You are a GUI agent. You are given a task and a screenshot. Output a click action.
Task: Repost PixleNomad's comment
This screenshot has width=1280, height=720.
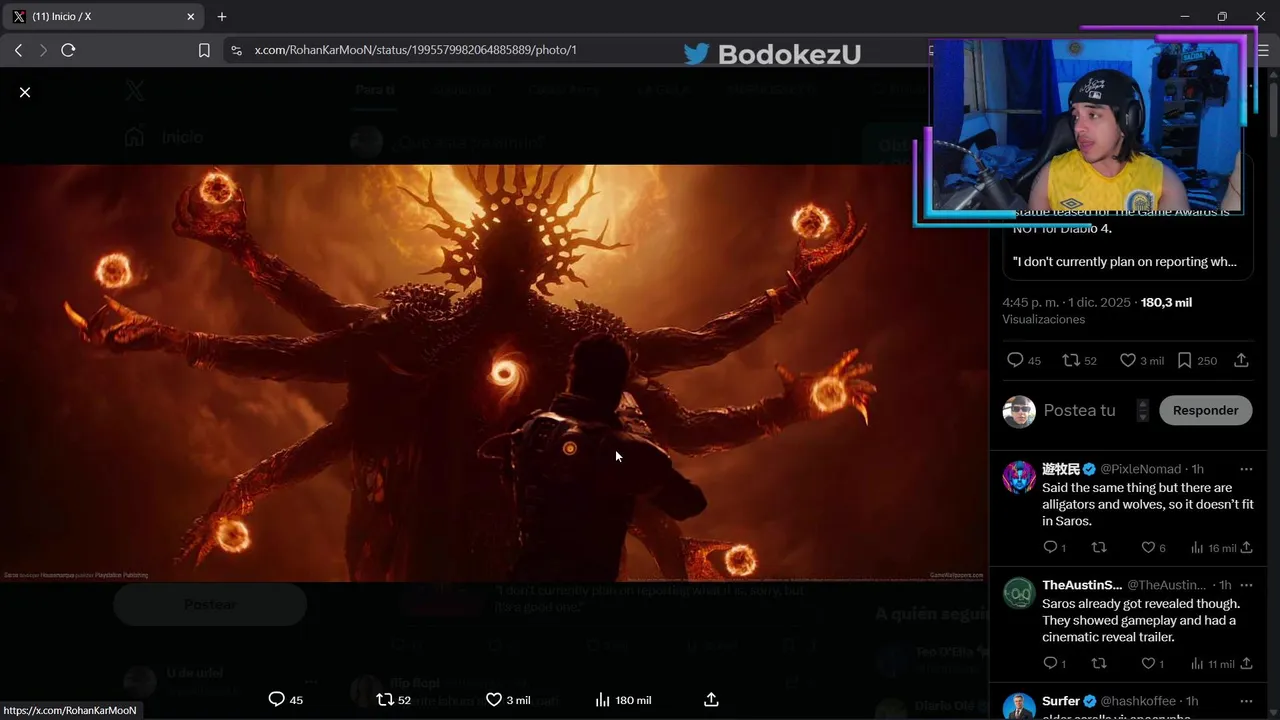point(1099,547)
